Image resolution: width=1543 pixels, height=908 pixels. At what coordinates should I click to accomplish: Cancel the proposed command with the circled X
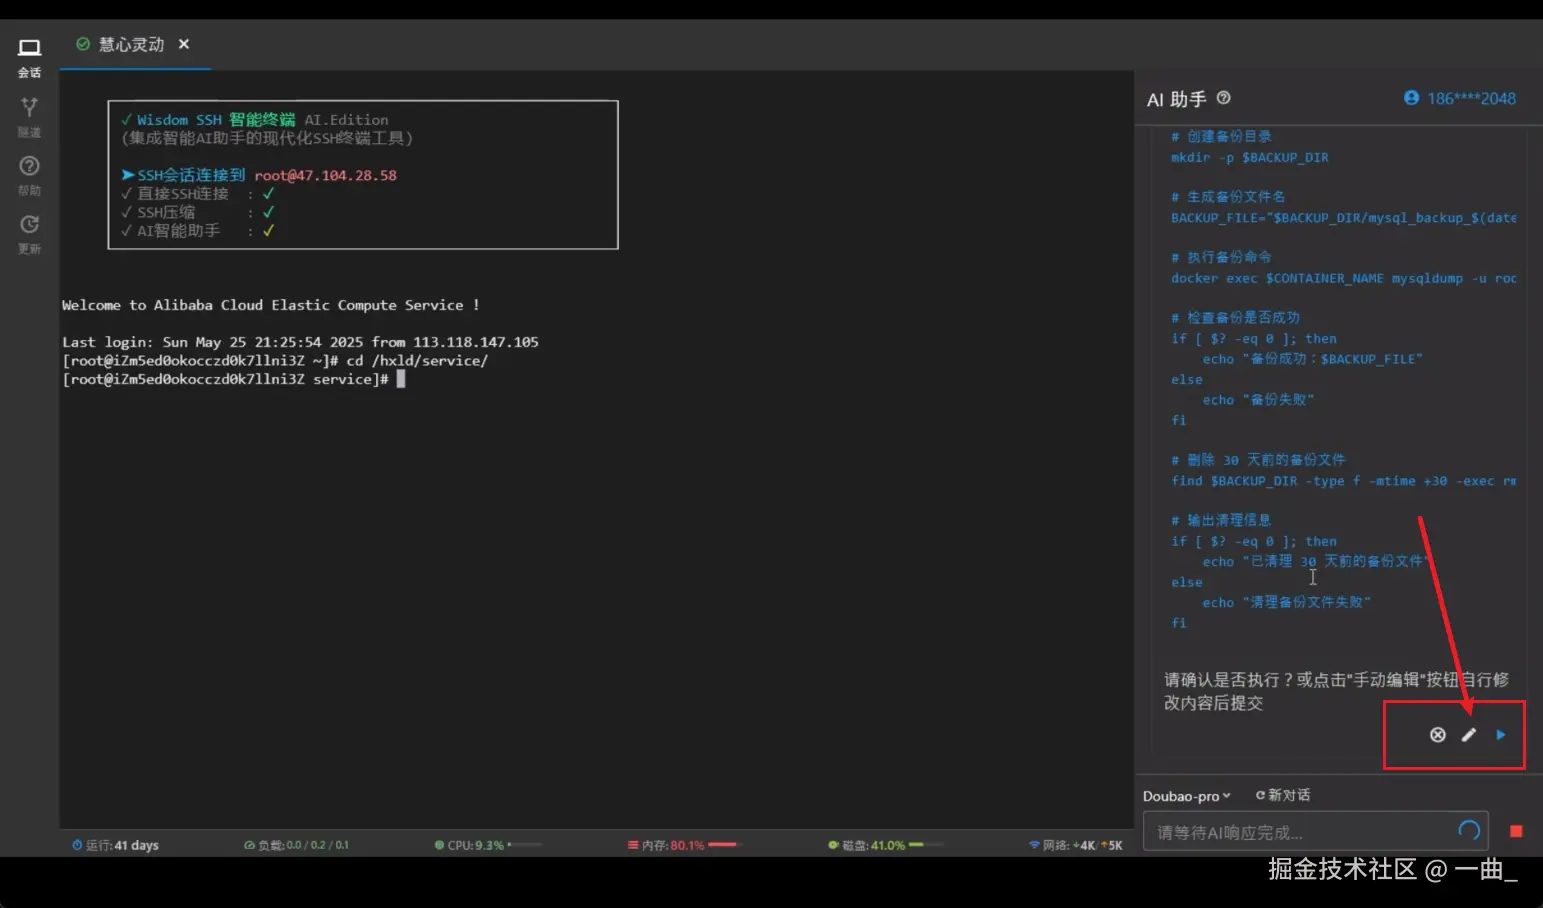click(1438, 735)
